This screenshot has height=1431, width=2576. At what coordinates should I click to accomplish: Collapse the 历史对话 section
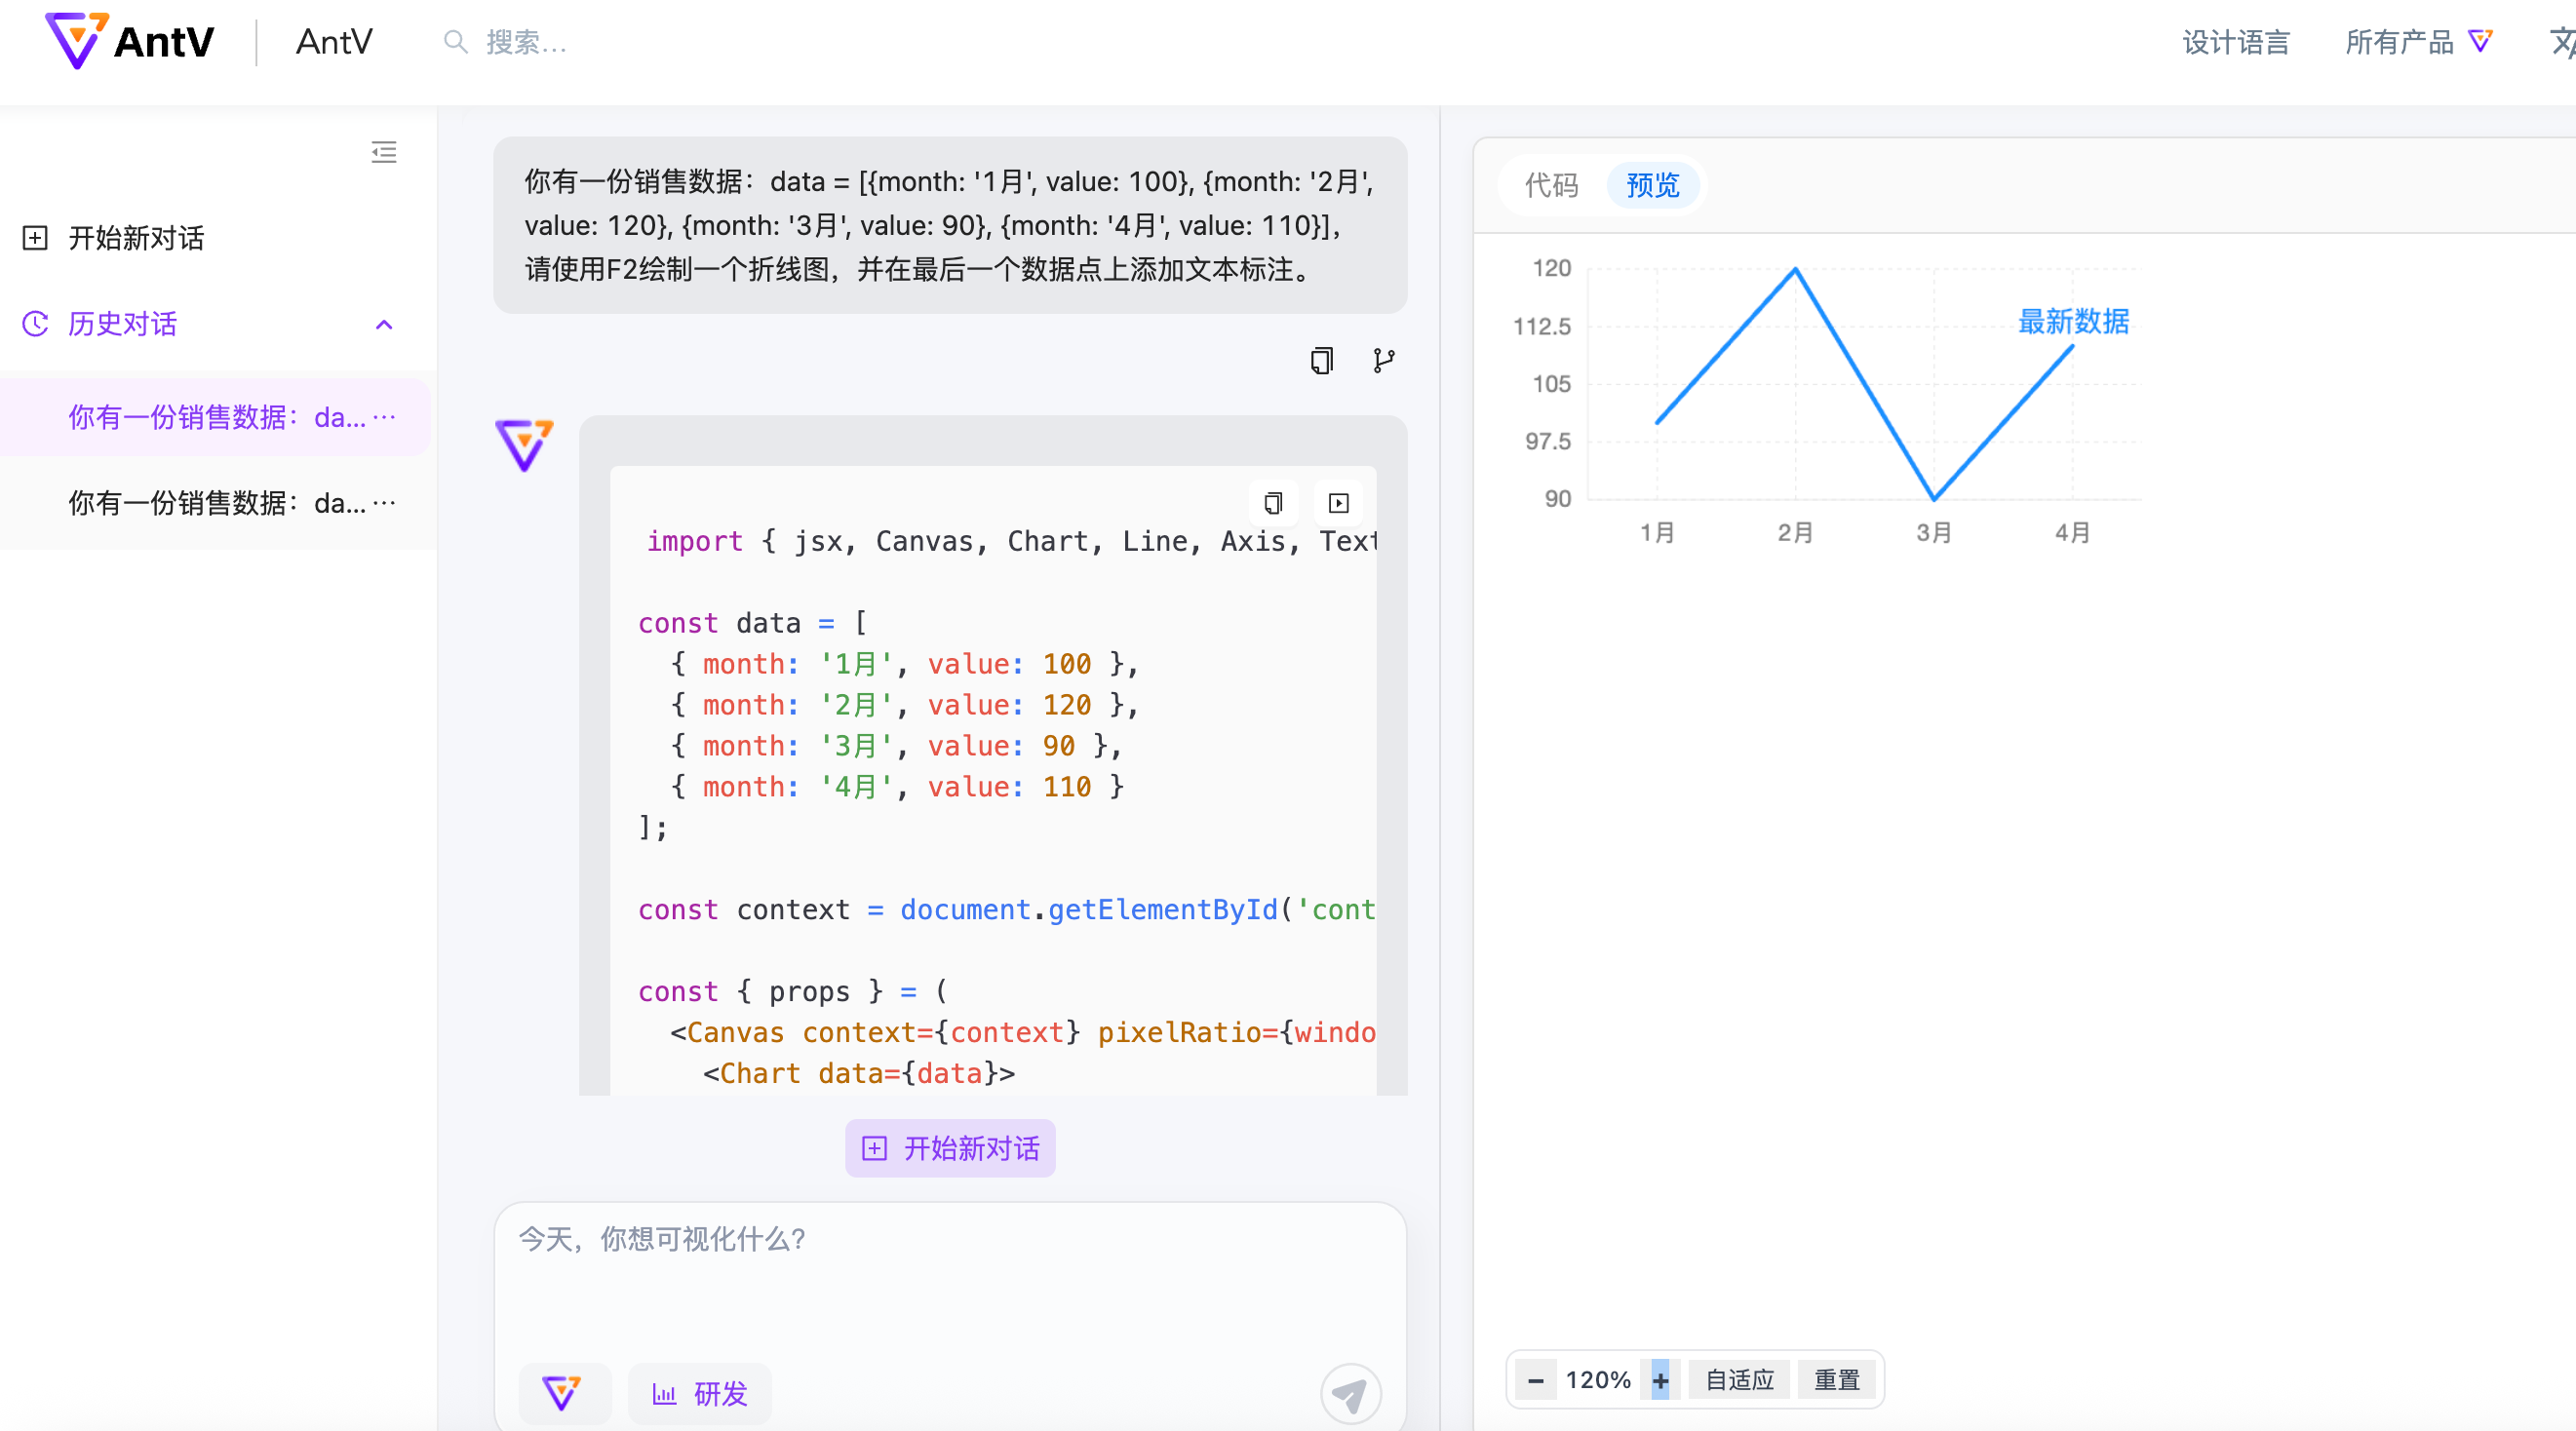point(384,324)
